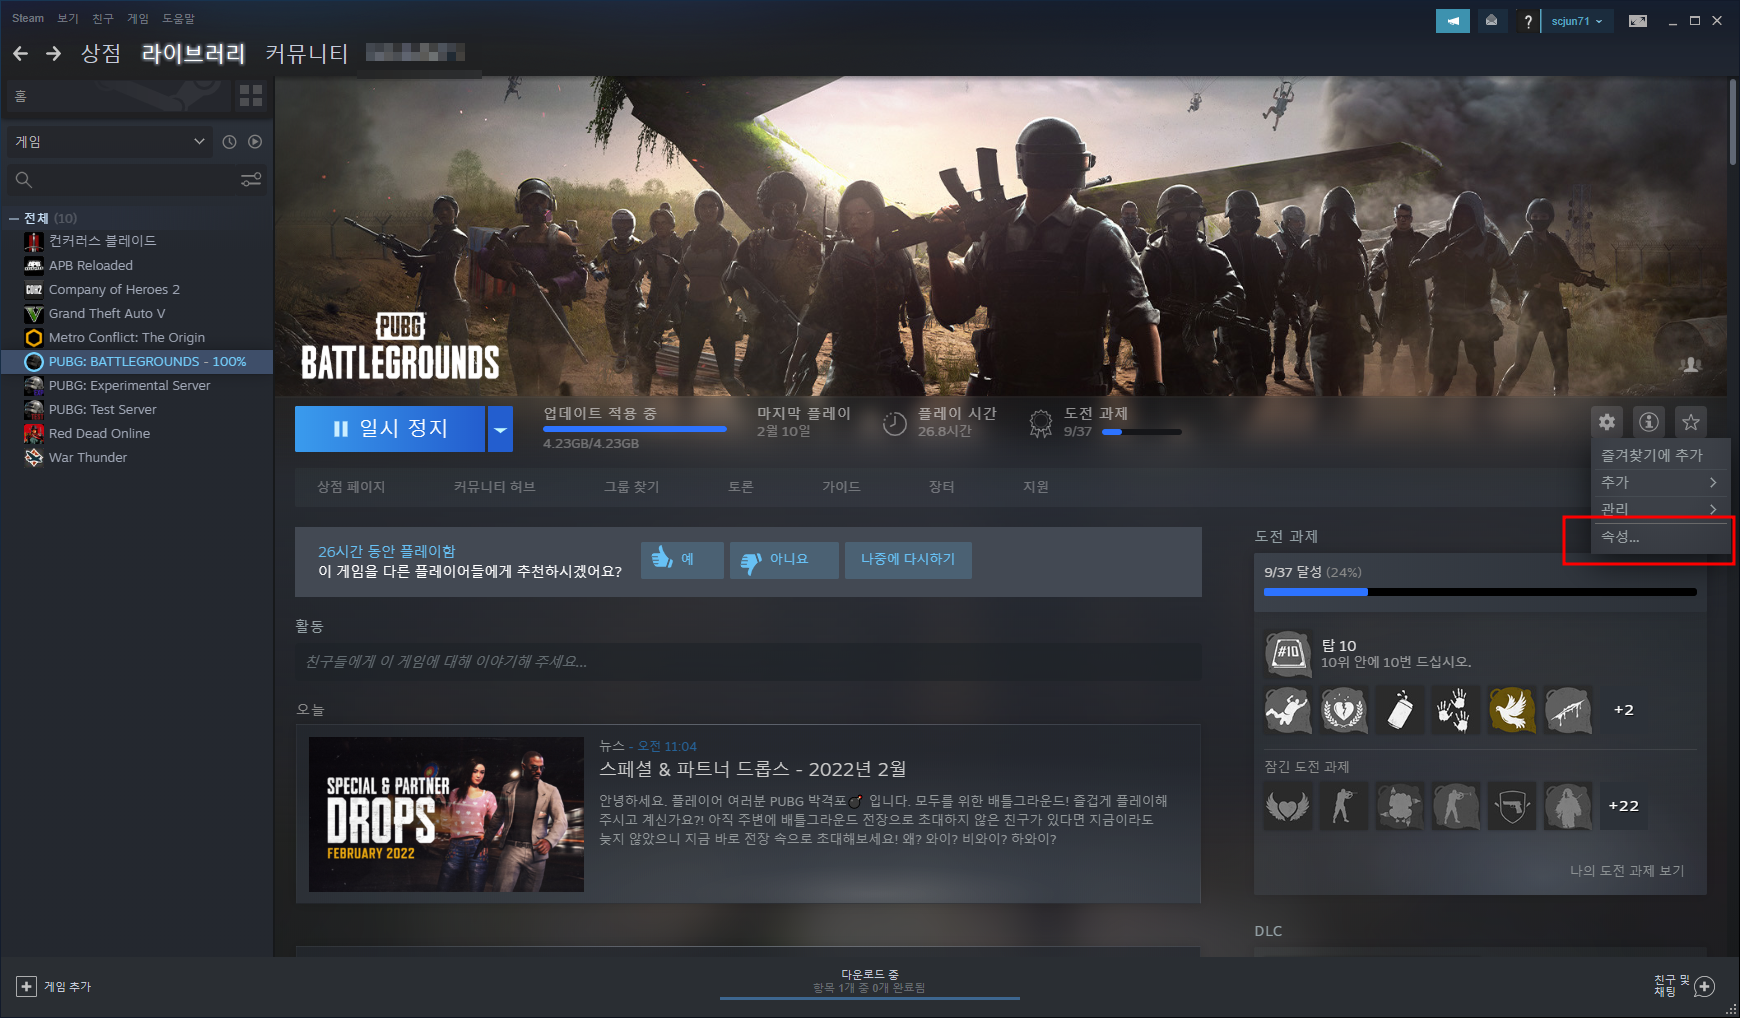Open 나의 도전 과제 보기 link
The width and height of the screenshot is (1740, 1018).
tap(1627, 871)
